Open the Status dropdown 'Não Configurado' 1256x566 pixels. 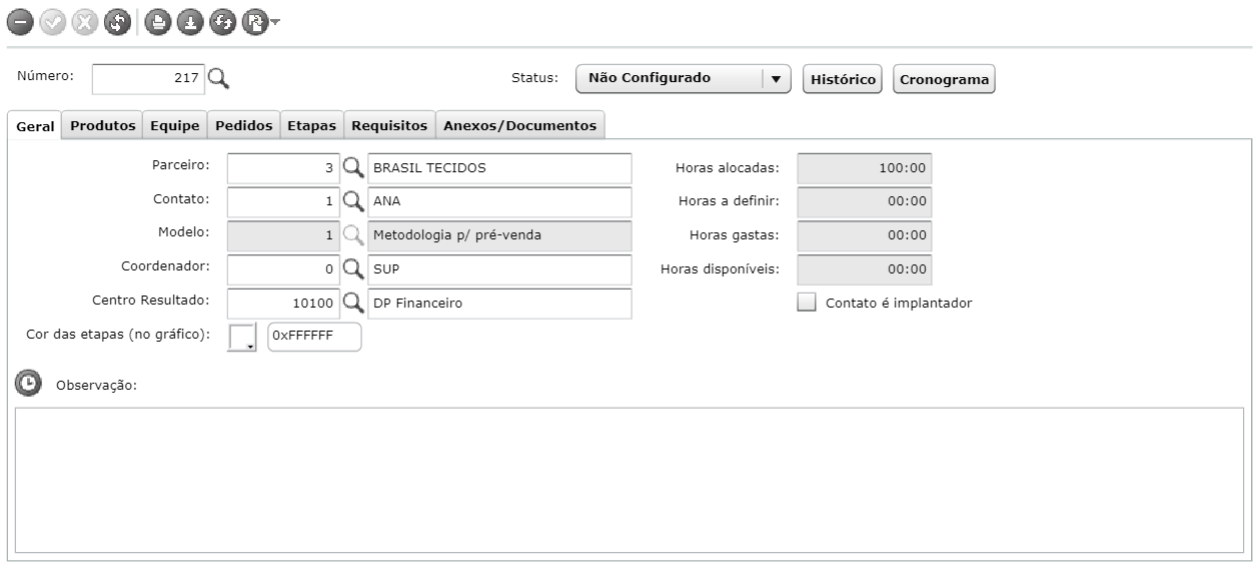coord(684,78)
